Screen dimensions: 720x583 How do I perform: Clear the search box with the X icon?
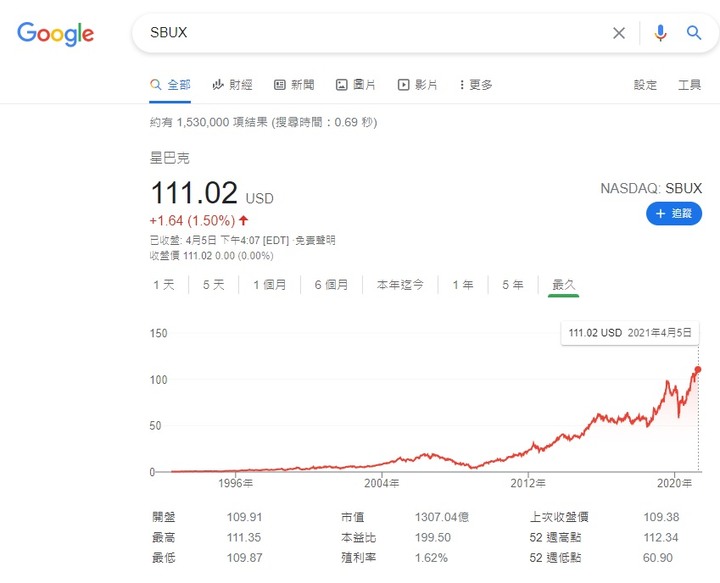(619, 33)
